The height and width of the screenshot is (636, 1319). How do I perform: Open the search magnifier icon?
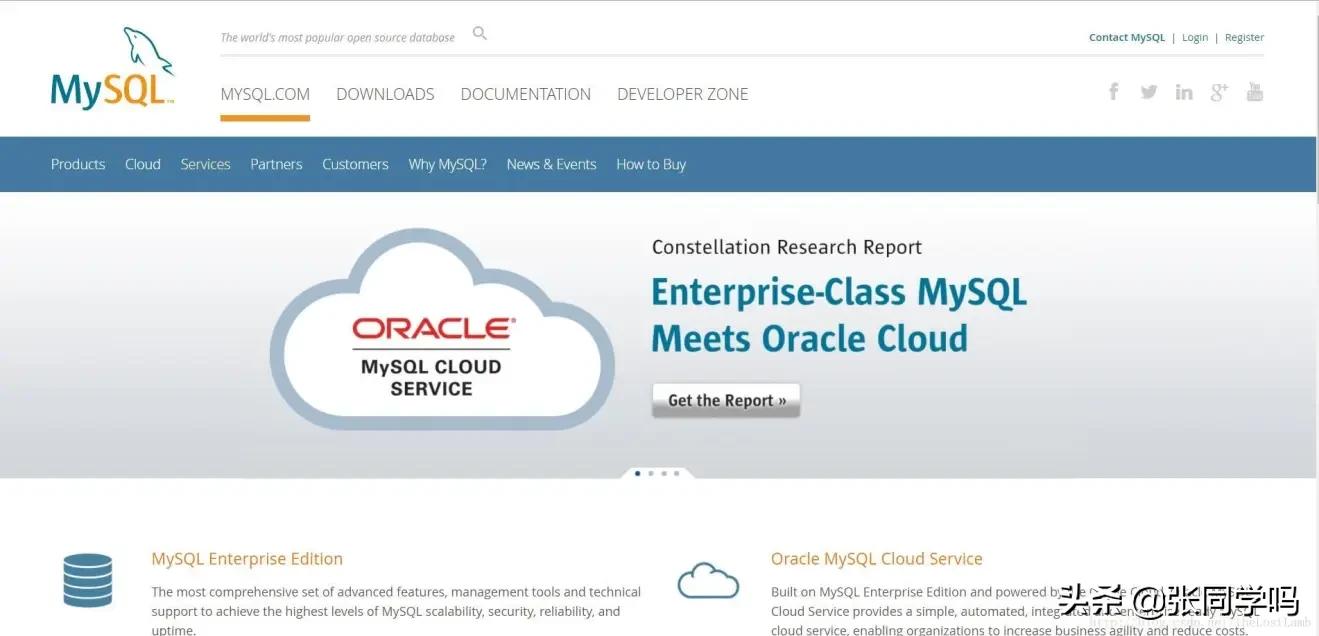(480, 33)
